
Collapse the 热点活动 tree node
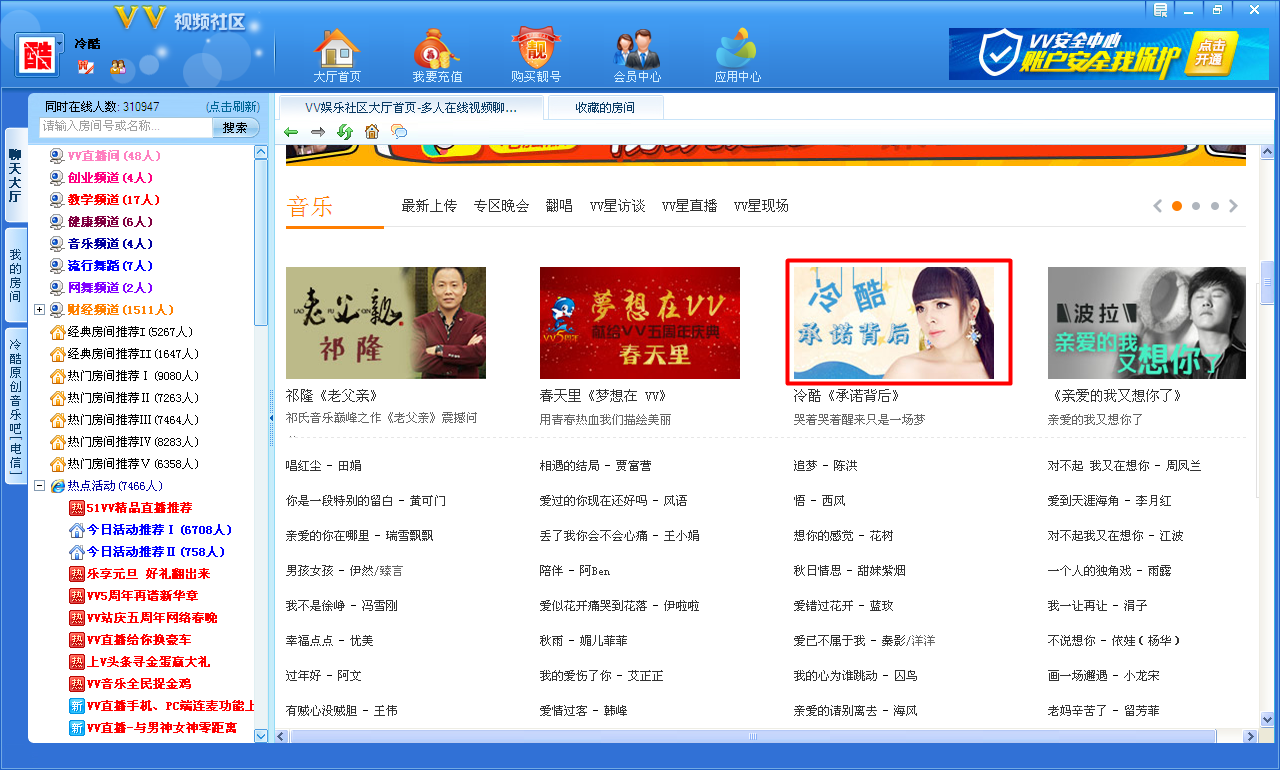pyautogui.click(x=40, y=486)
